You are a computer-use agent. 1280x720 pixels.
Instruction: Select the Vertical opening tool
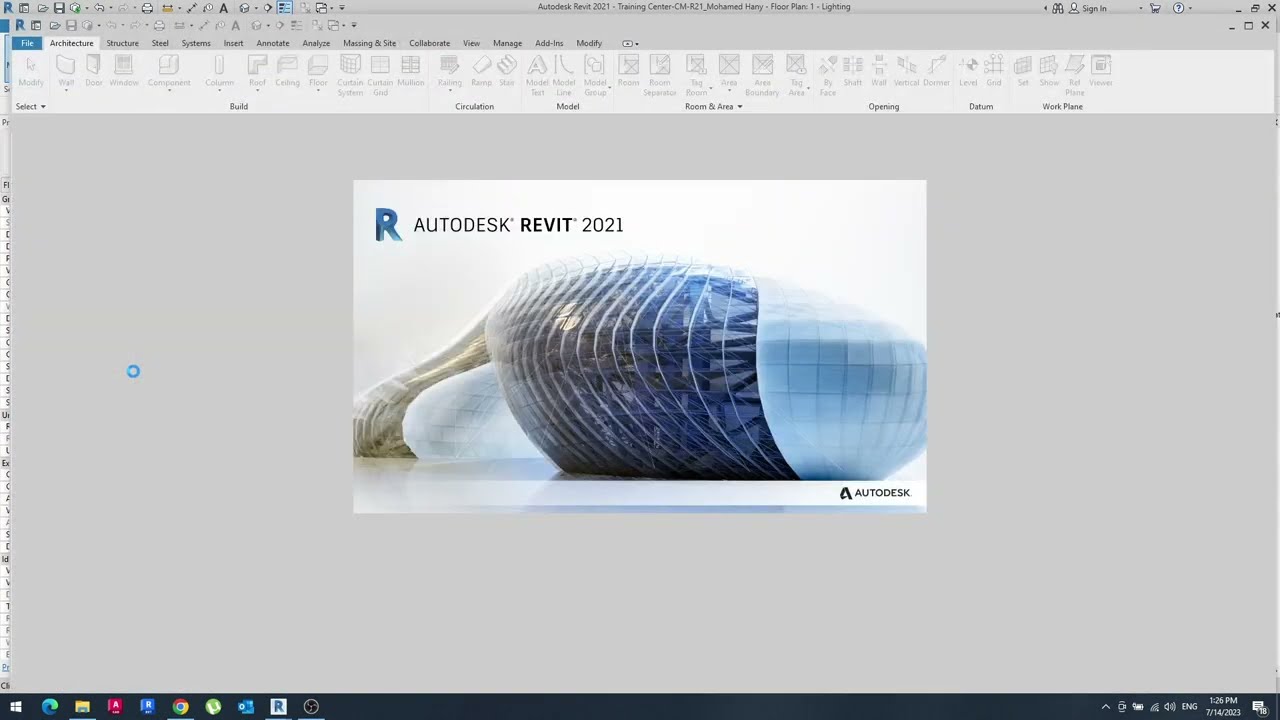pyautogui.click(x=906, y=71)
